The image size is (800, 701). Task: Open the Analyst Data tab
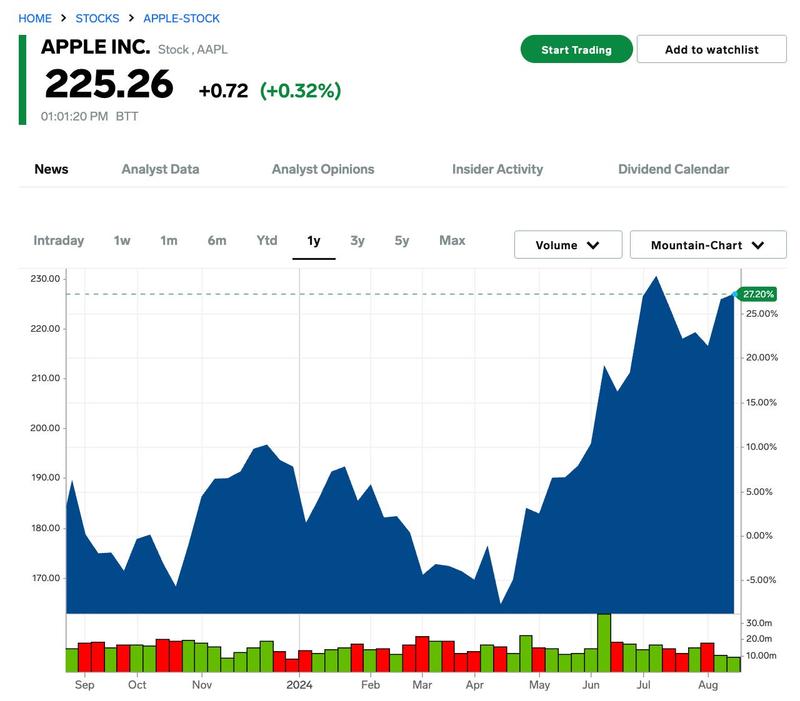click(x=160, y=169)
